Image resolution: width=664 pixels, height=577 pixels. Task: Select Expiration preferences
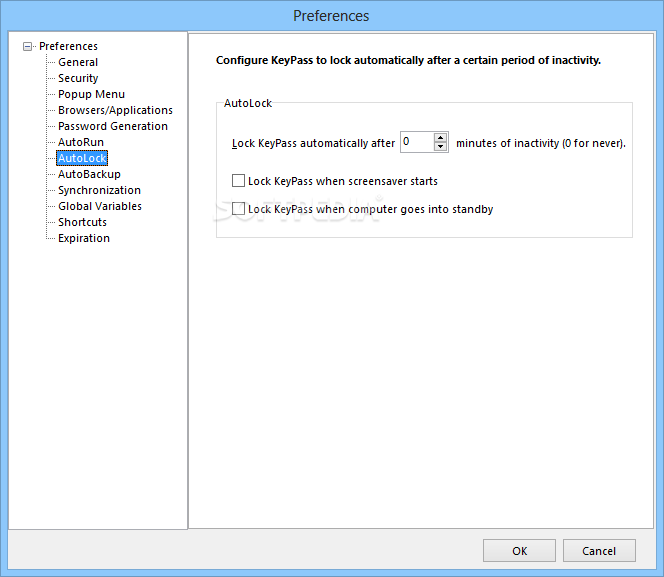click(x=84, y=238)
